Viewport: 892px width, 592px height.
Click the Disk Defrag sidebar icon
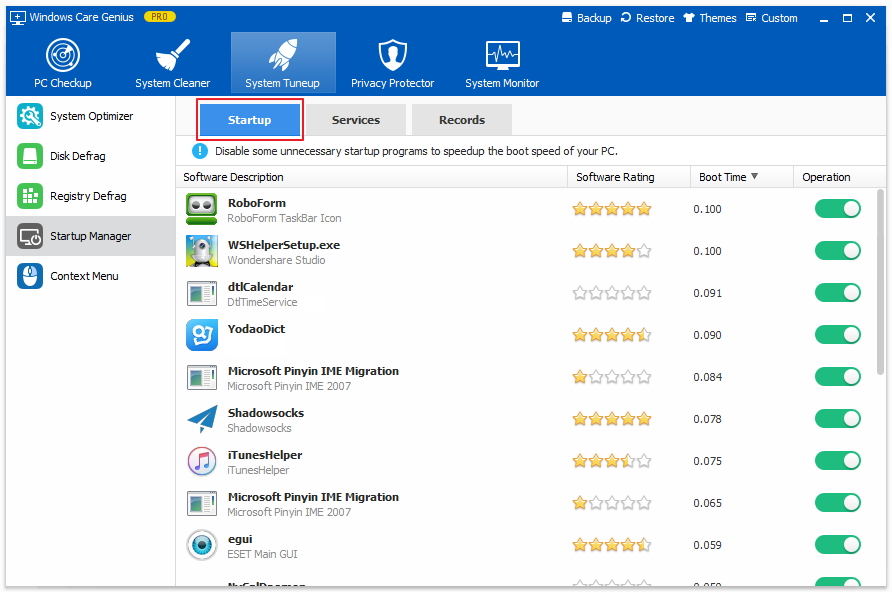30,156
